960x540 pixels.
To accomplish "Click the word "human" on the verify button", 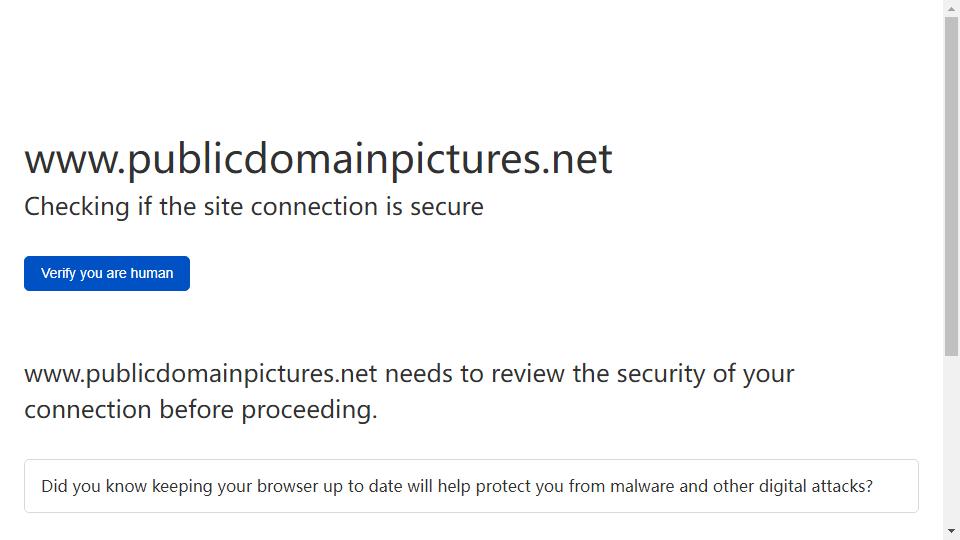I will [152, 273].
